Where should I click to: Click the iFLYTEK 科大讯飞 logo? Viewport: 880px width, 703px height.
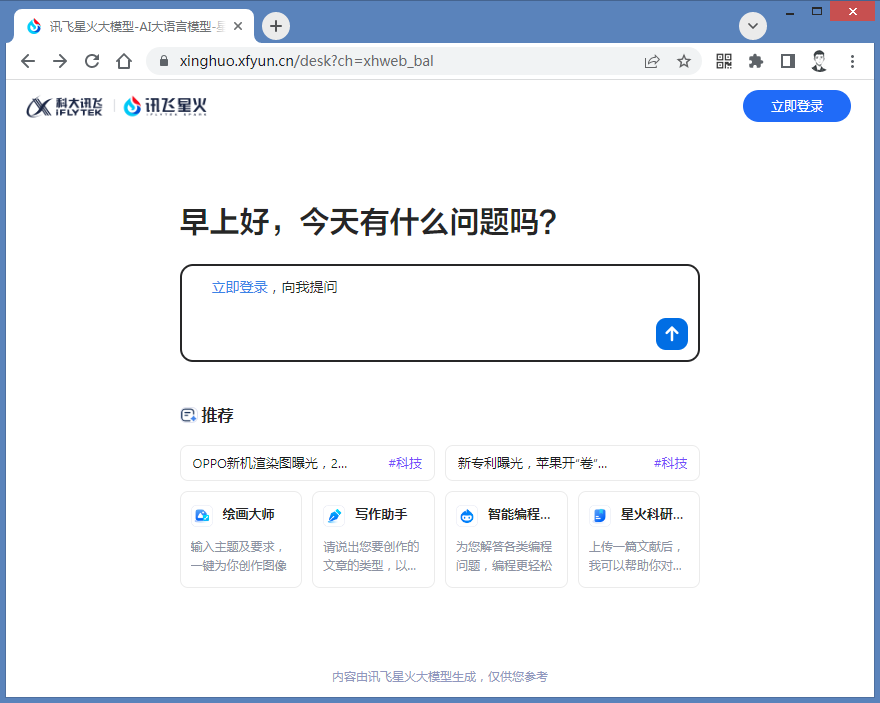(x=65, y=107)
